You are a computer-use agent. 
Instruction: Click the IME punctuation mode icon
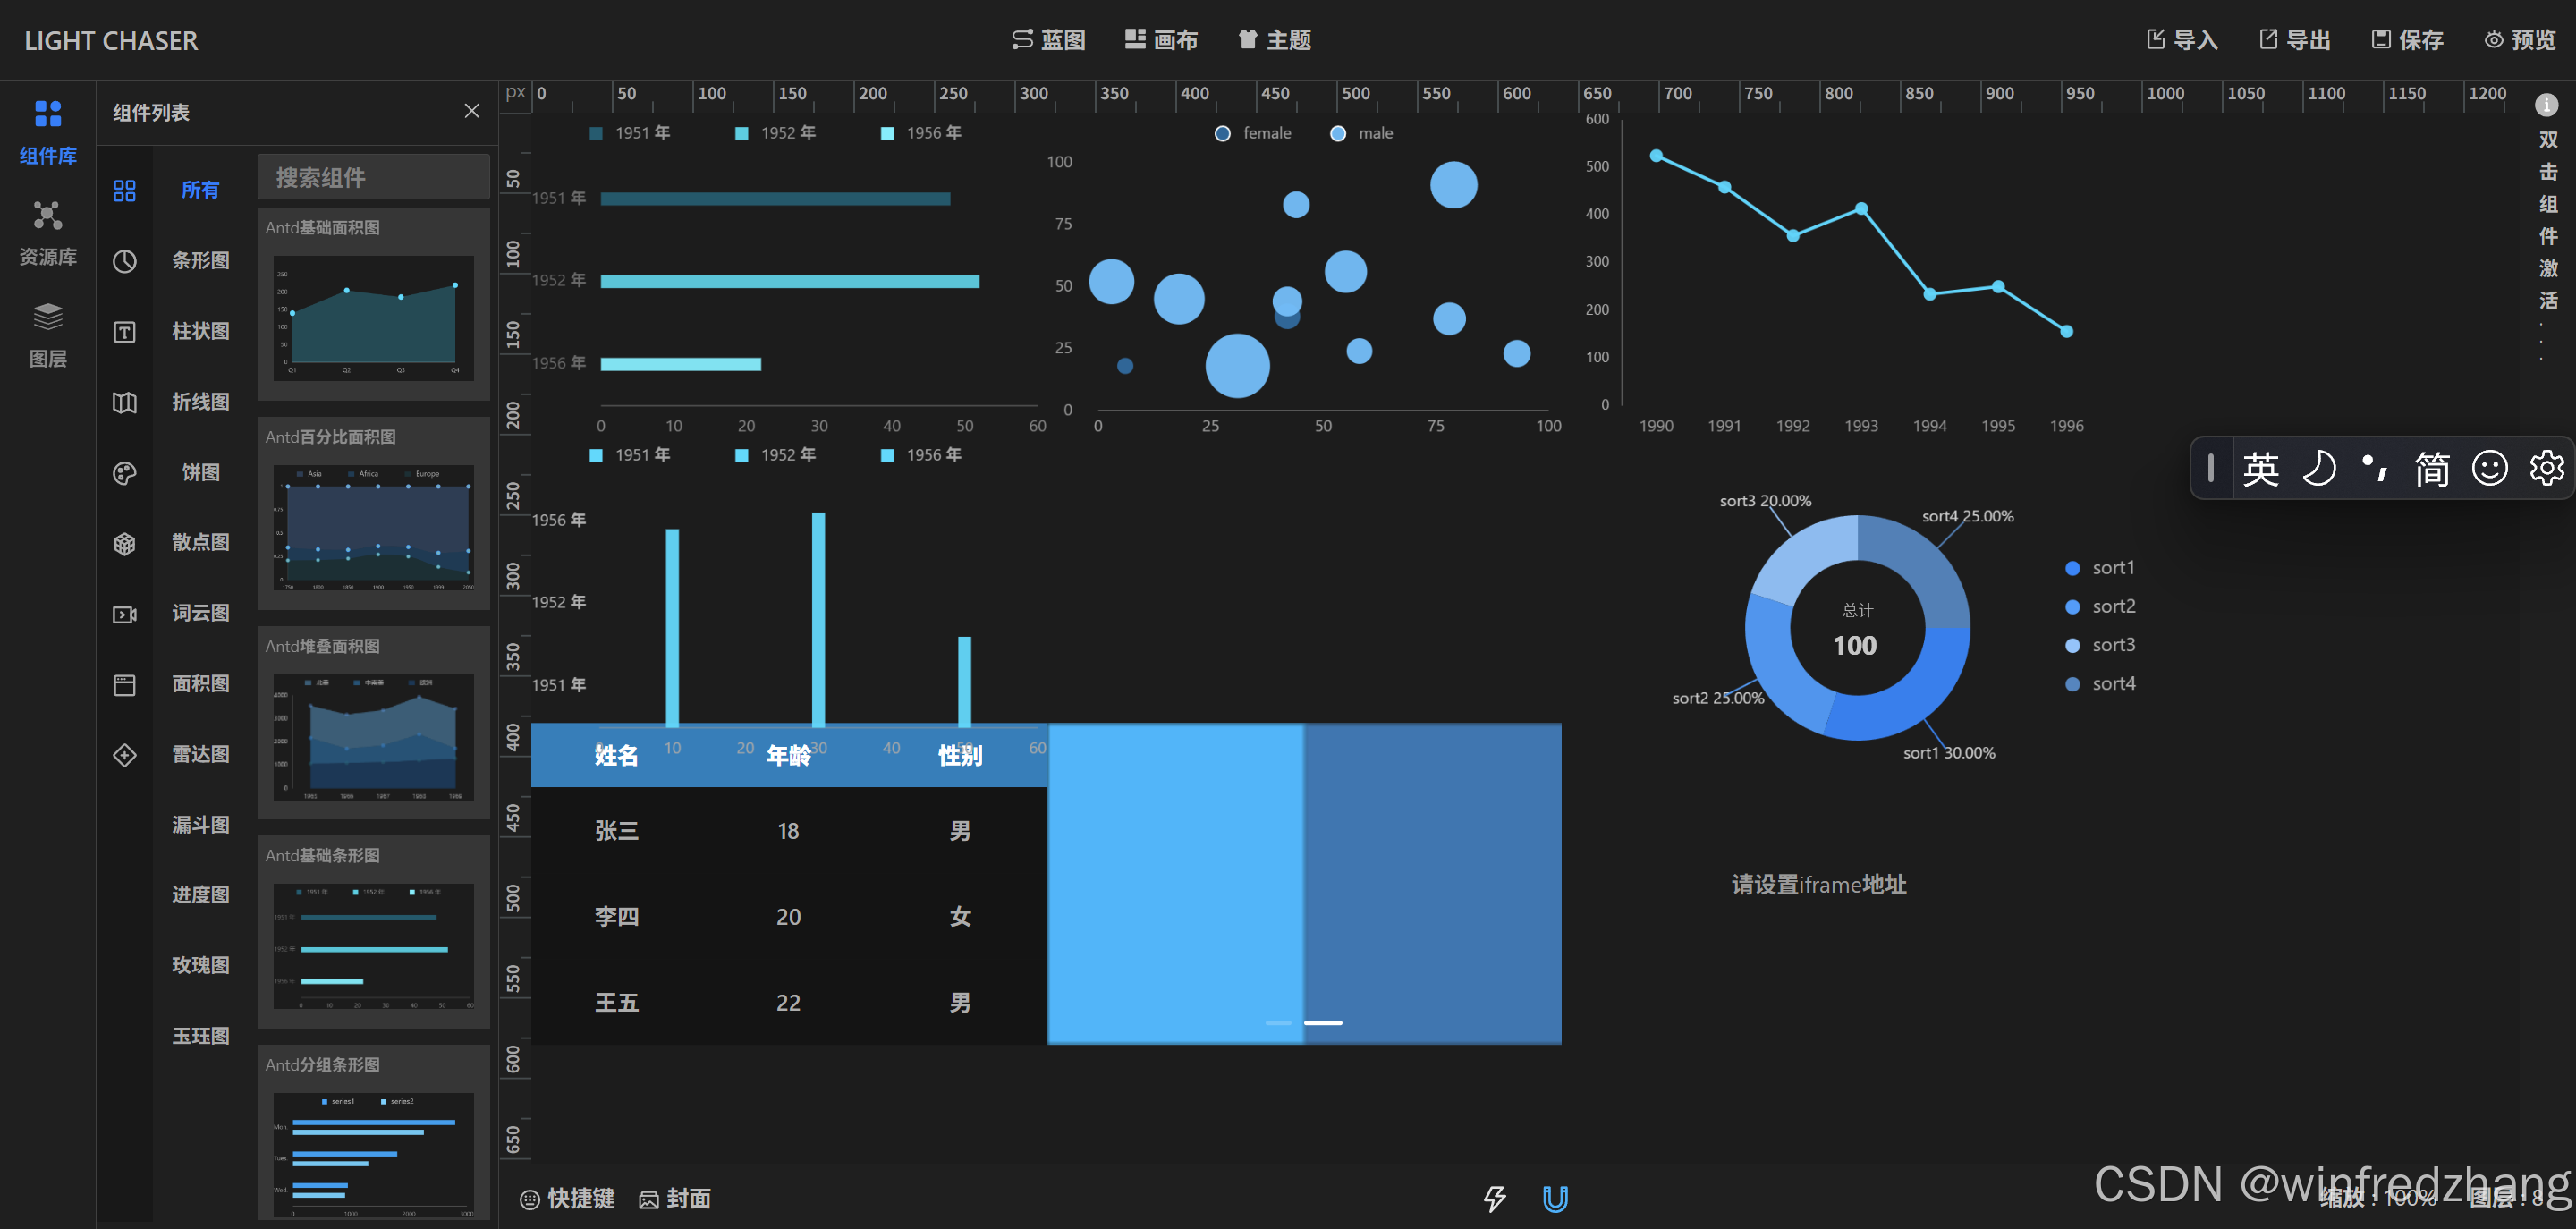[2375, 468]
